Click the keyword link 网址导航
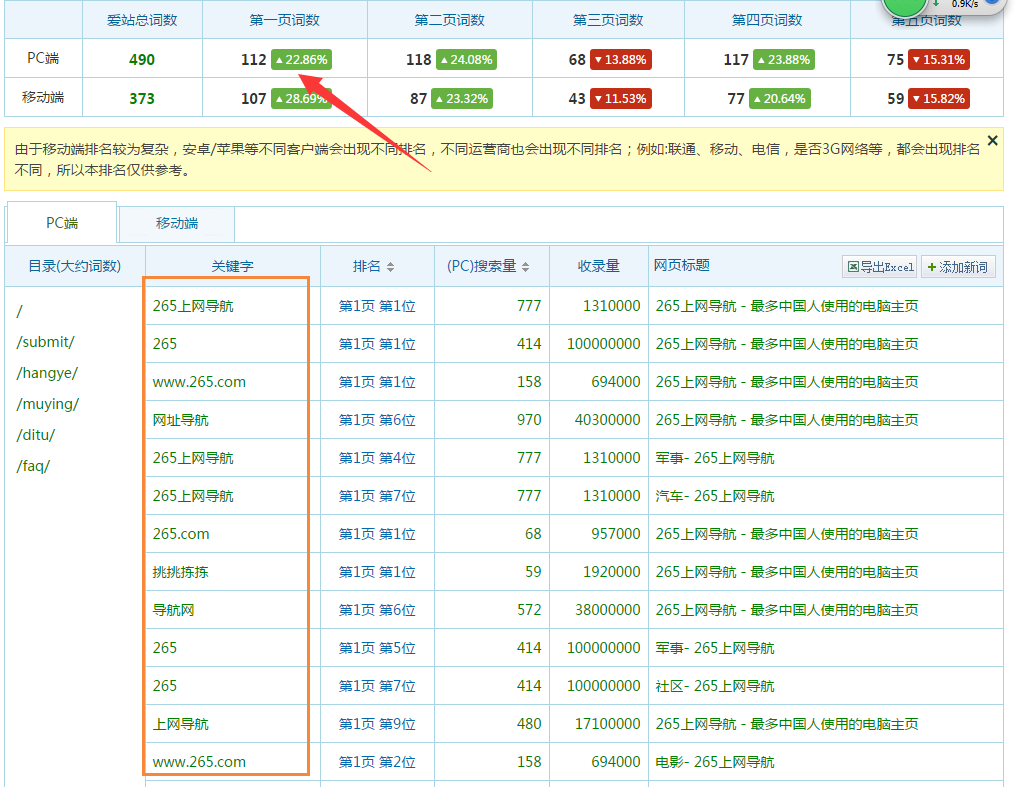 (181, 420)
